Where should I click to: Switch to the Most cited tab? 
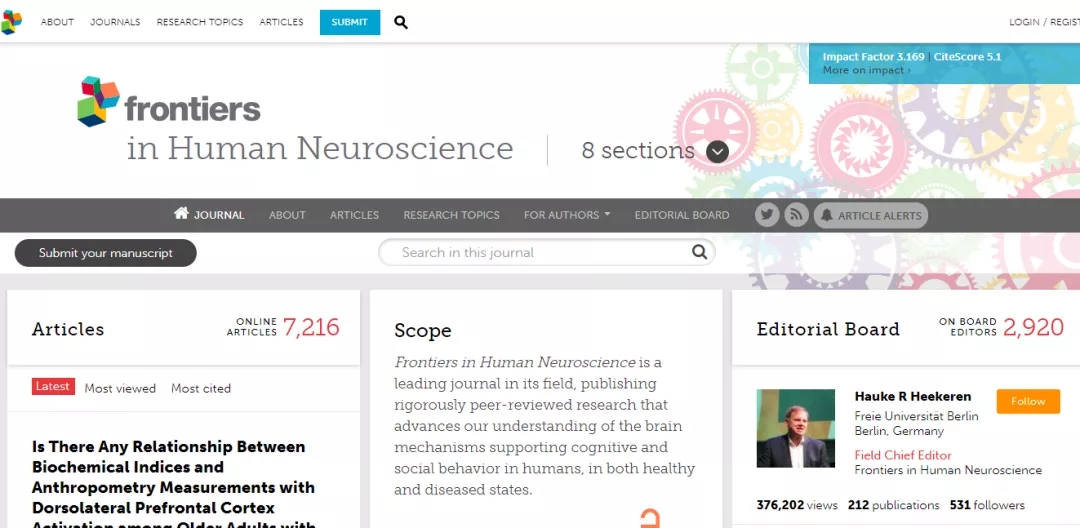click(x=201, y=388)
